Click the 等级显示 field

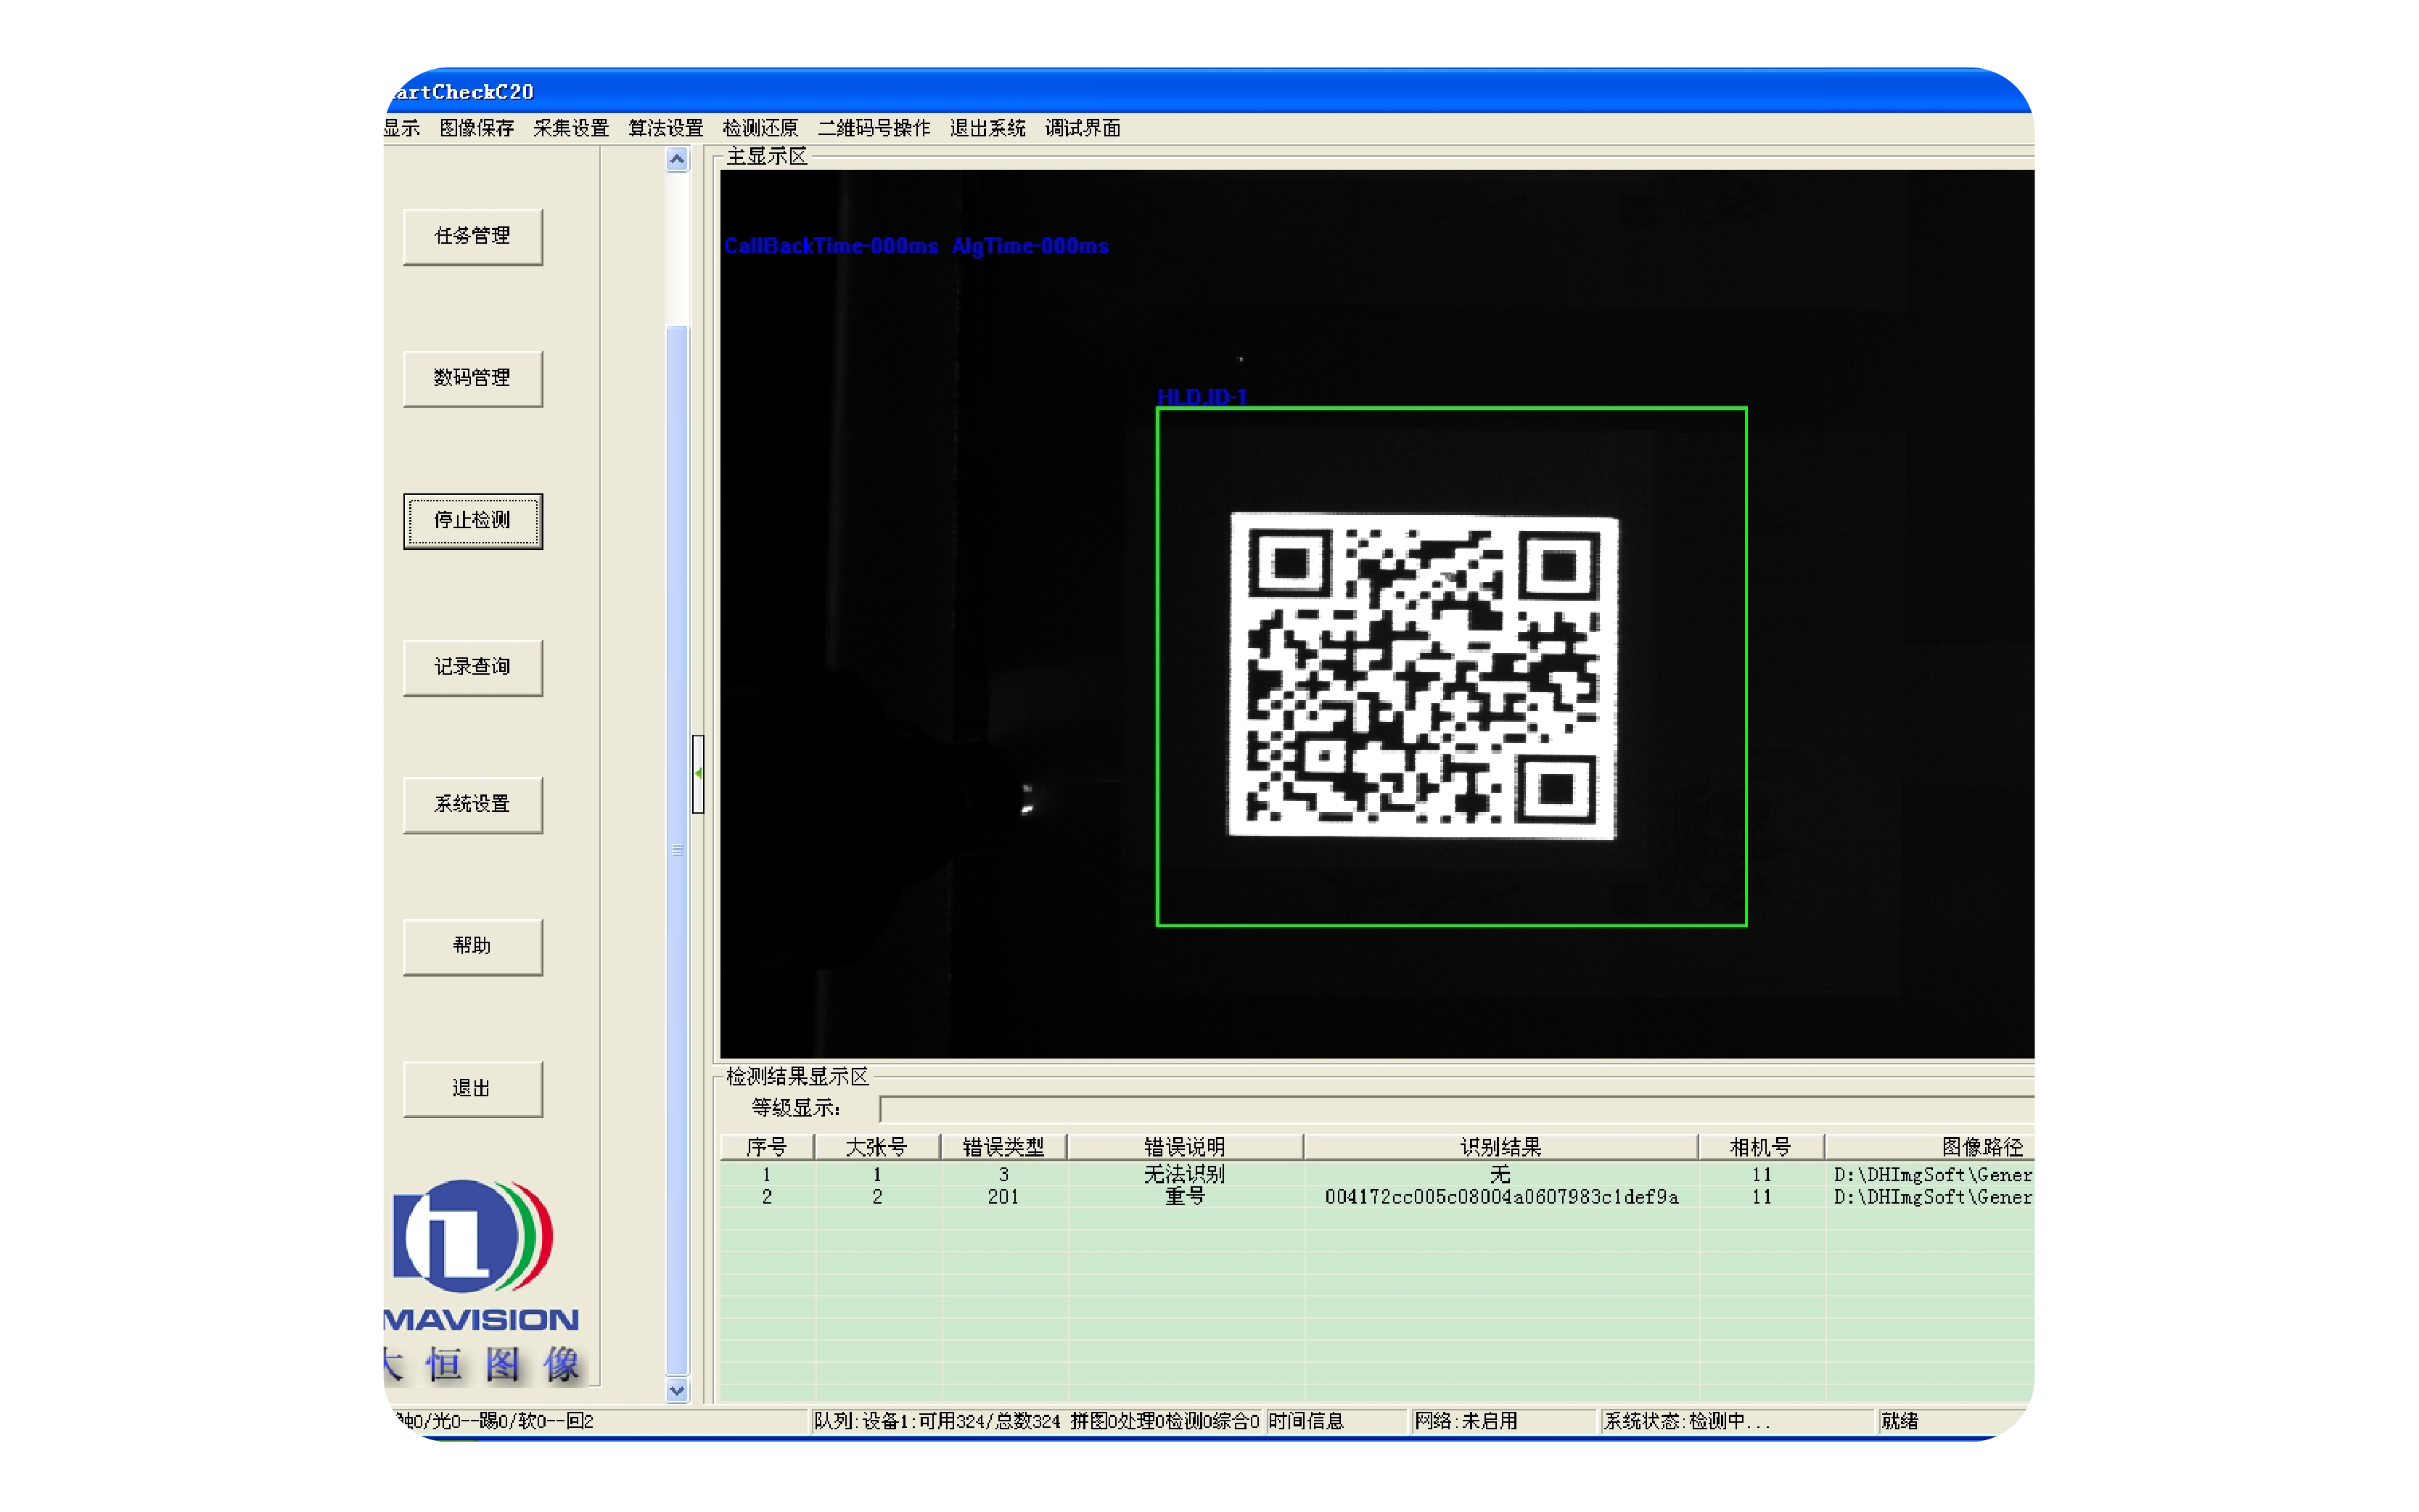[1456, 1108]
